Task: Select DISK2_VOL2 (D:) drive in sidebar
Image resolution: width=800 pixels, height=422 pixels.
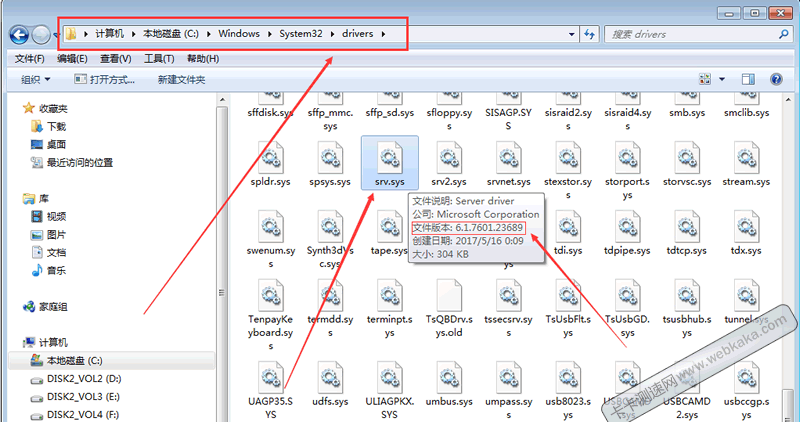Action: point(83,379)
